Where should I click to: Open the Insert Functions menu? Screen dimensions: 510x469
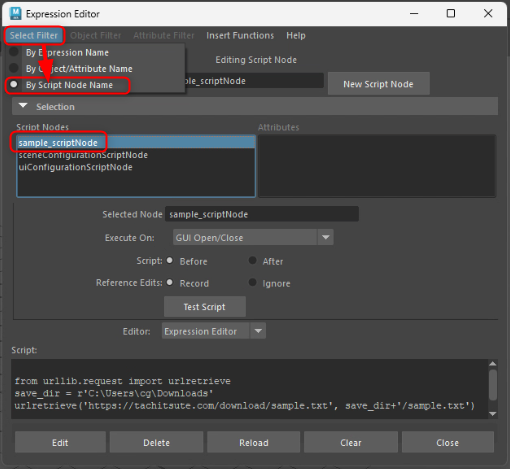pos(240,36)
